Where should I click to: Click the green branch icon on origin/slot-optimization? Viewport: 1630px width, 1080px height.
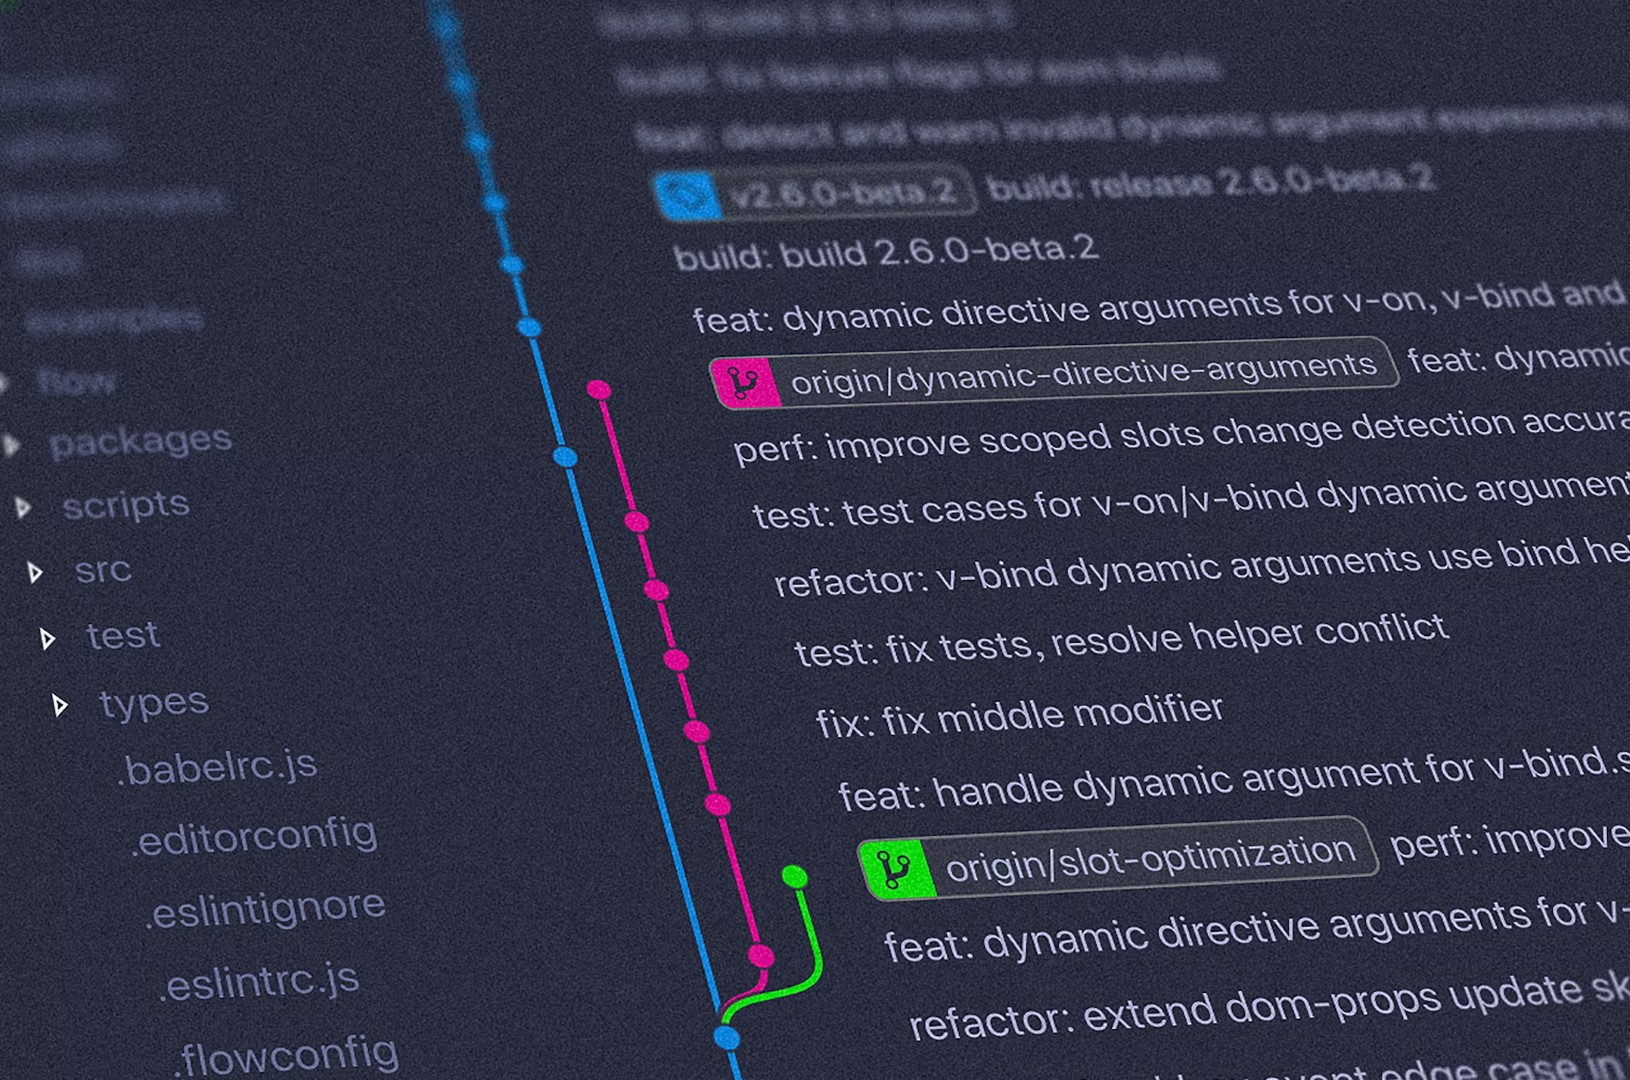897,869
